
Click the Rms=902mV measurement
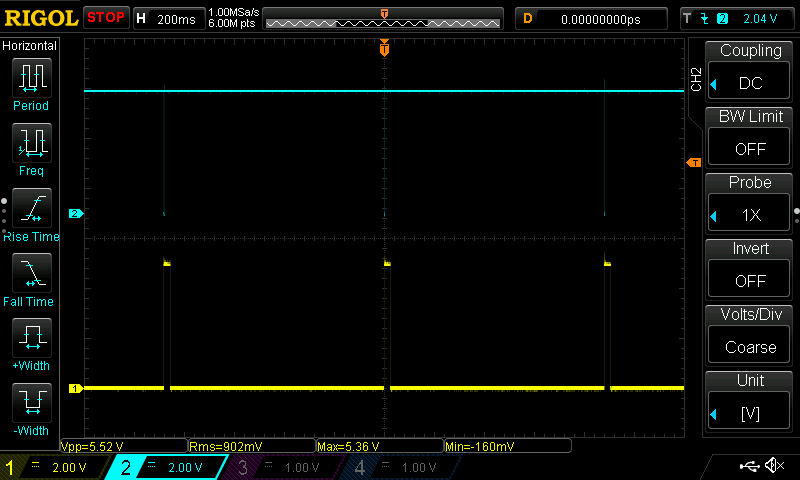click(252, 446)
